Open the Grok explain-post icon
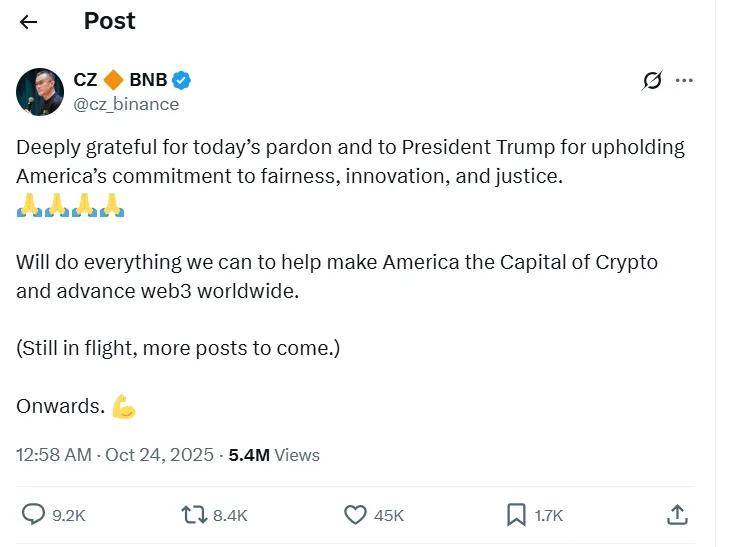This screenshot has height=547, width=744. (652, 81)
